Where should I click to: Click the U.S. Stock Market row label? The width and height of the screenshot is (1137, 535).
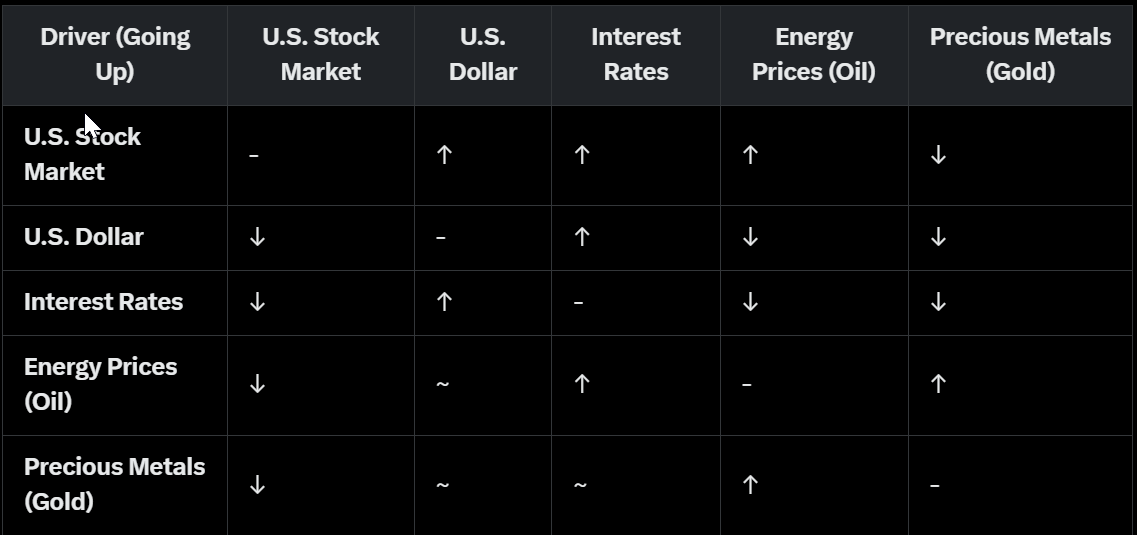pos(82,154)
